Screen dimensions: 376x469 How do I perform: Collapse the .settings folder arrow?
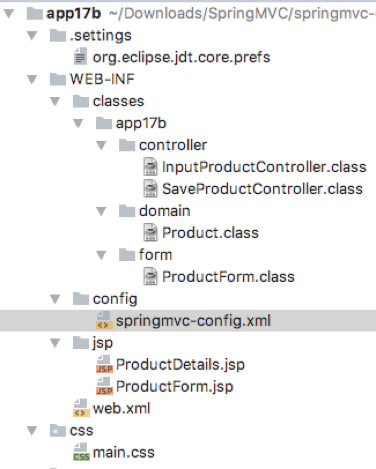(32, 35)
